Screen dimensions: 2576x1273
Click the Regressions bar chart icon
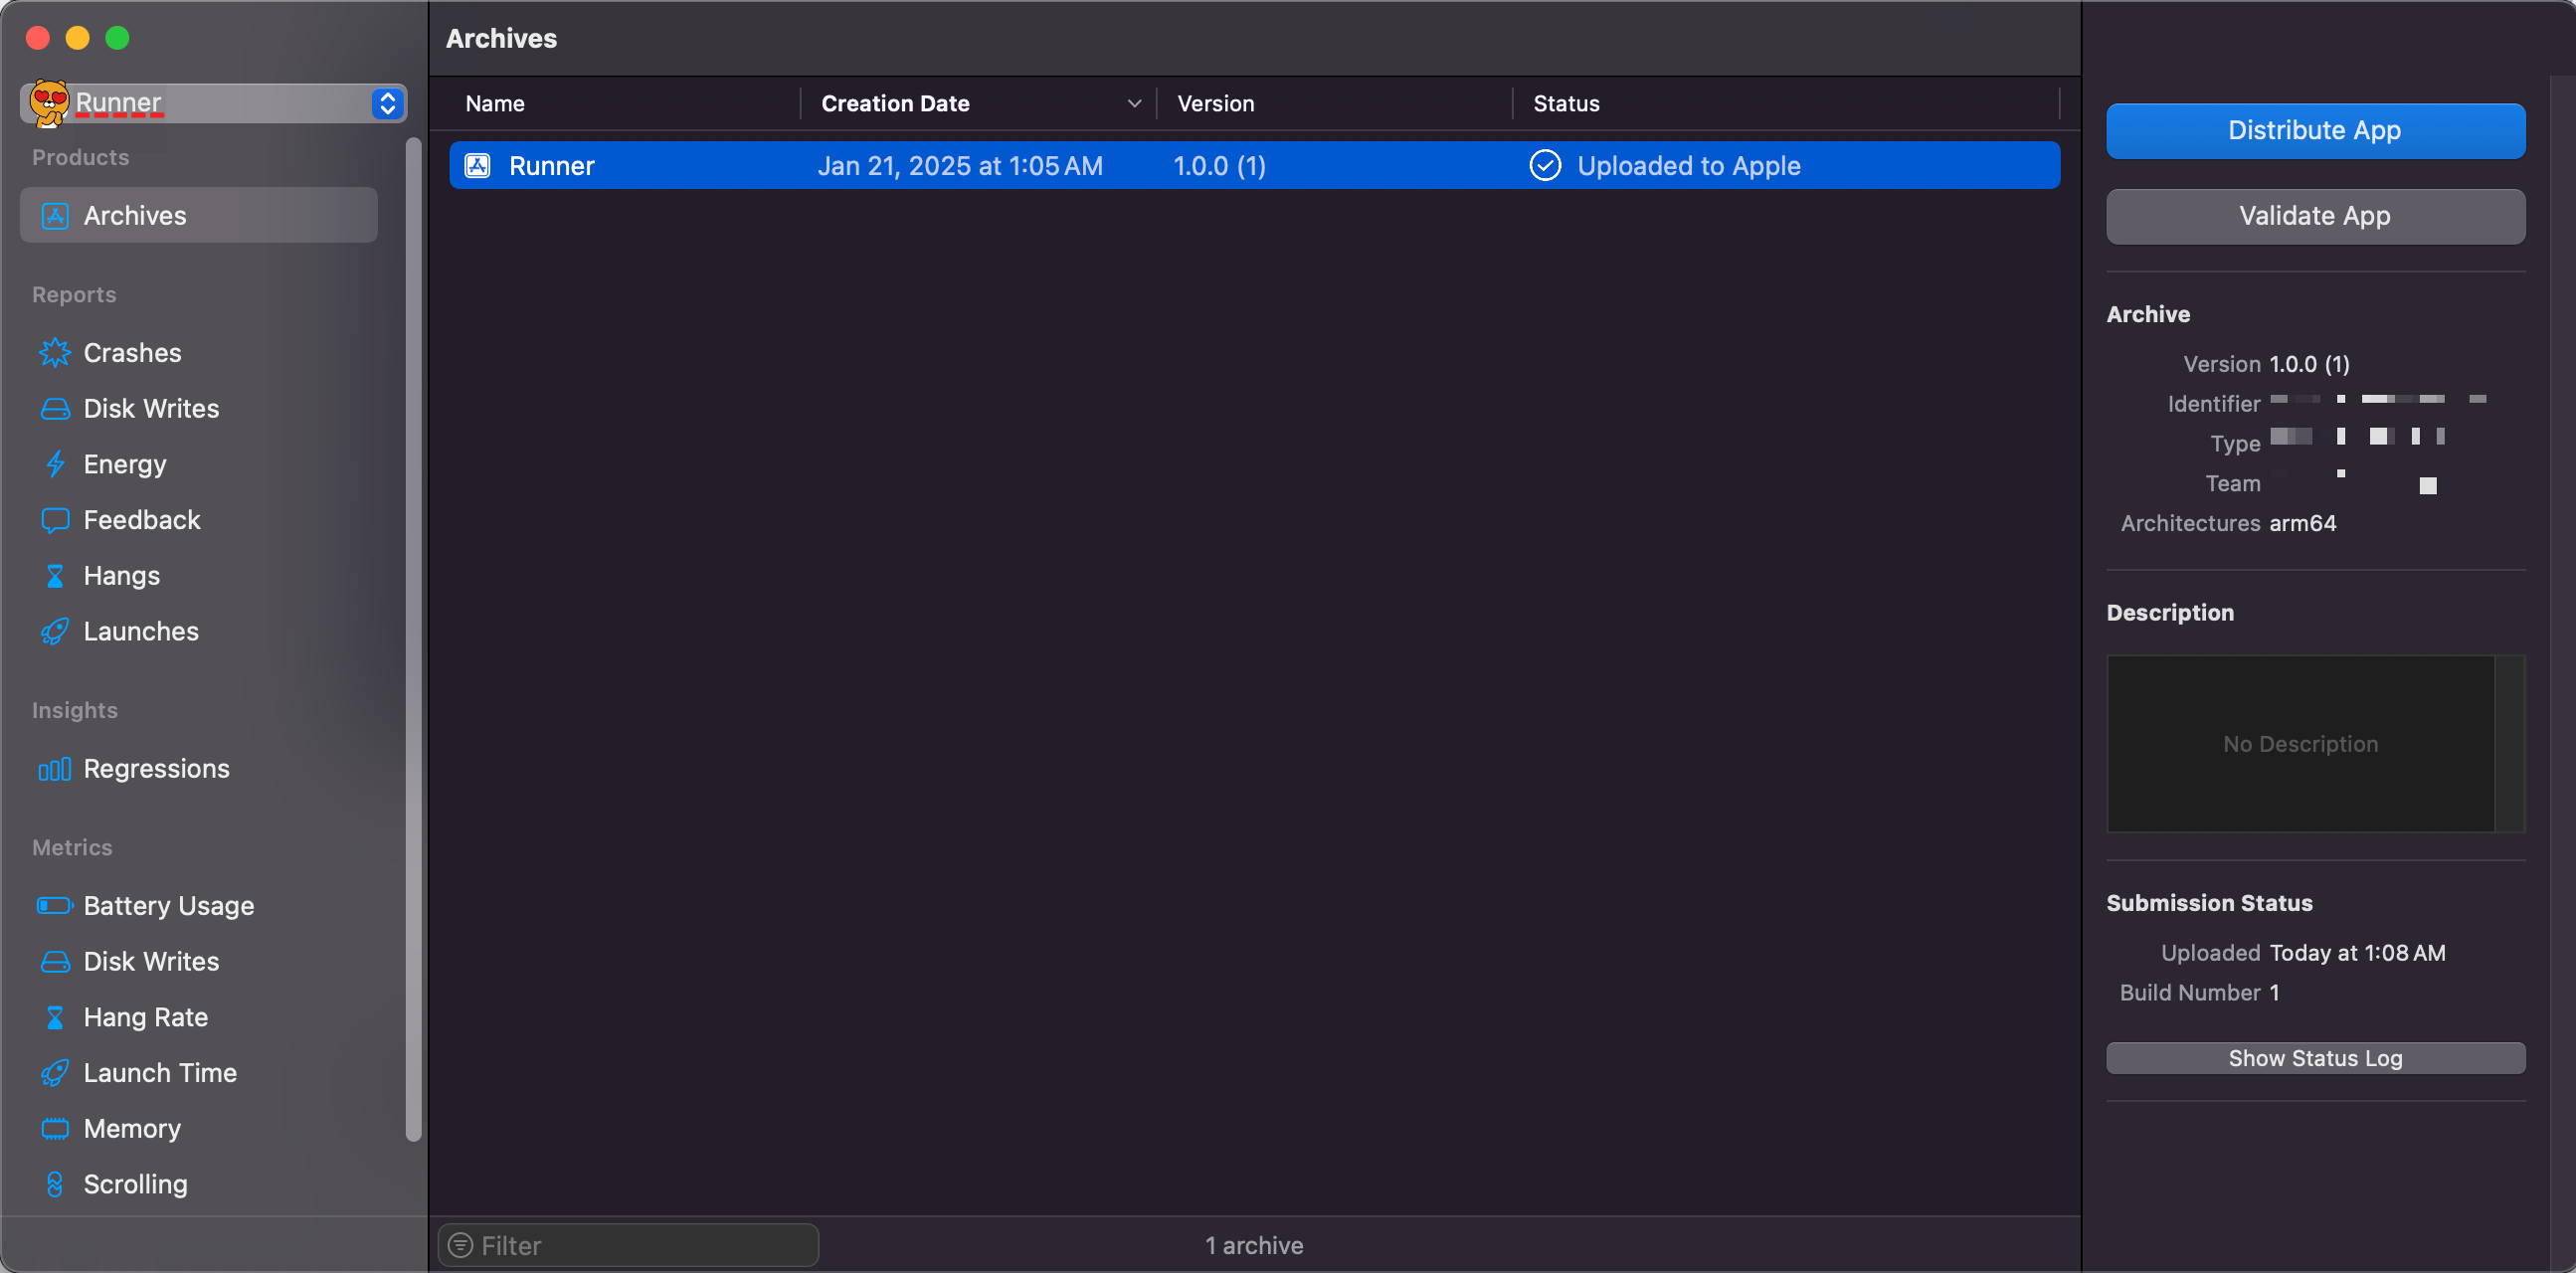coord(55,769)
